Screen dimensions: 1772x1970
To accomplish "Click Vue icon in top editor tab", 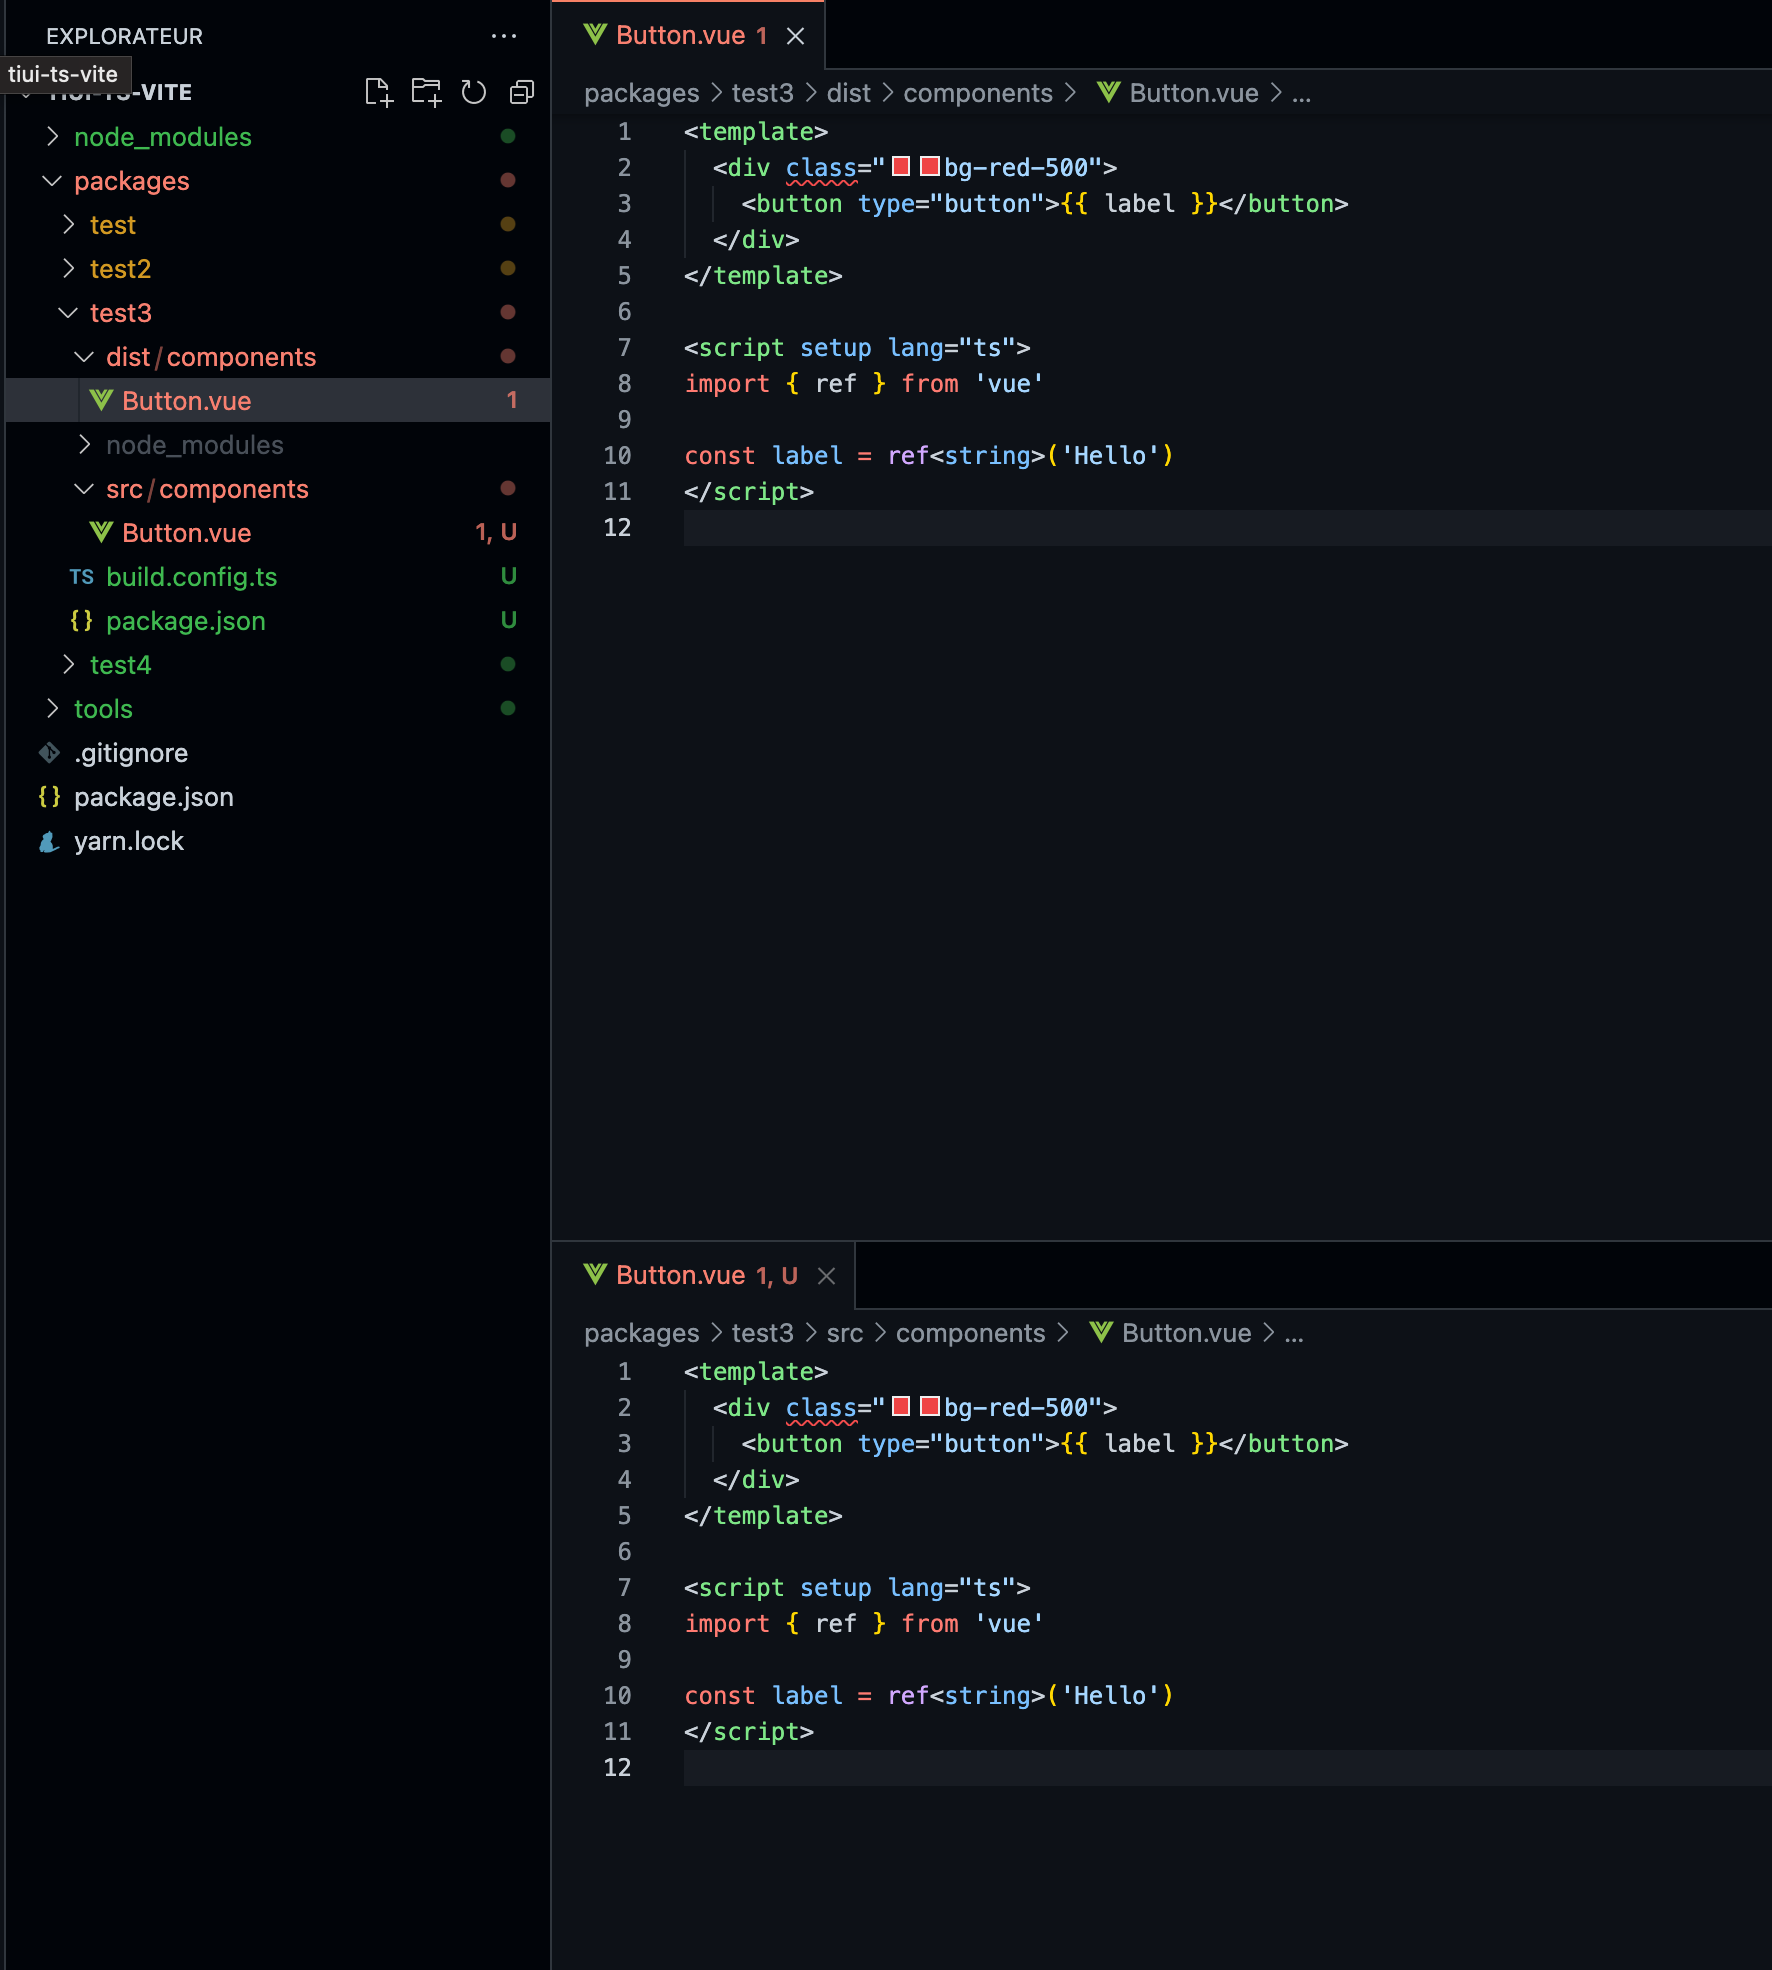I will 595,35.
